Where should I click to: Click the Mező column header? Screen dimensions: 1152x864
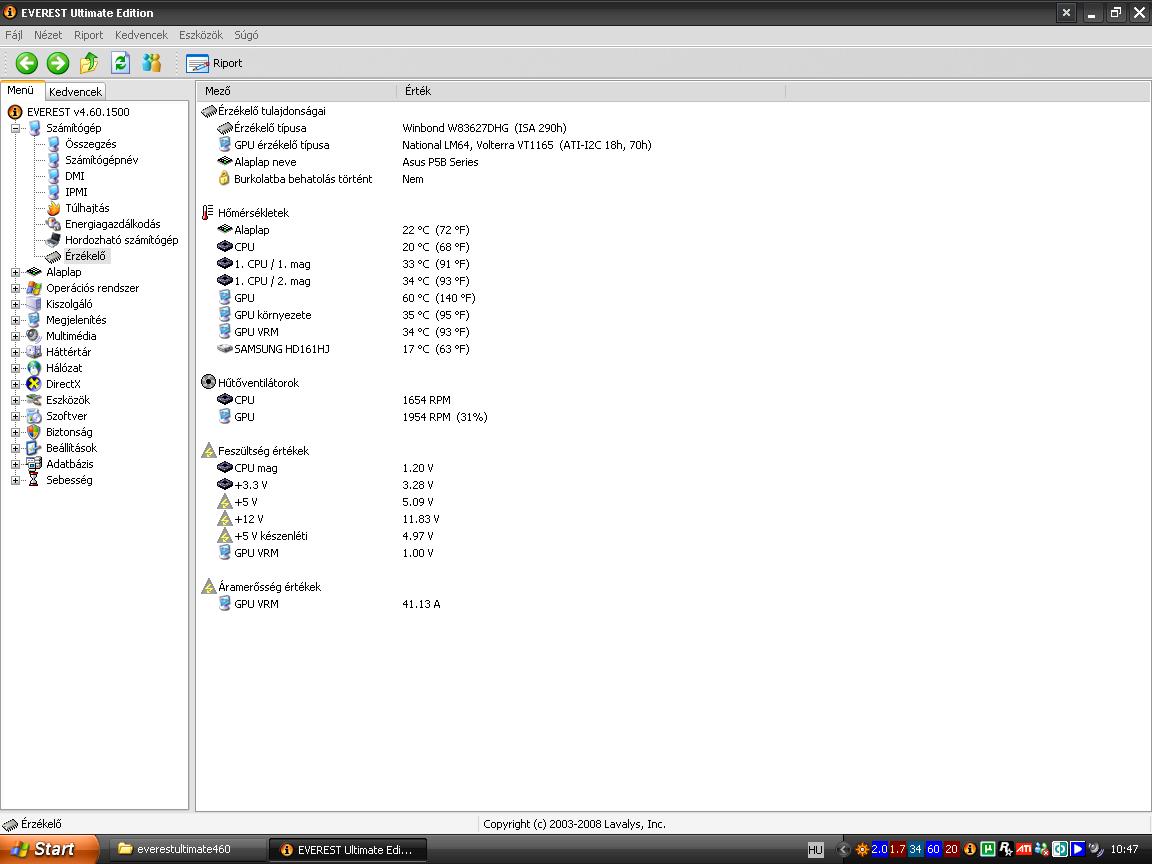click(x=296, y=91)
